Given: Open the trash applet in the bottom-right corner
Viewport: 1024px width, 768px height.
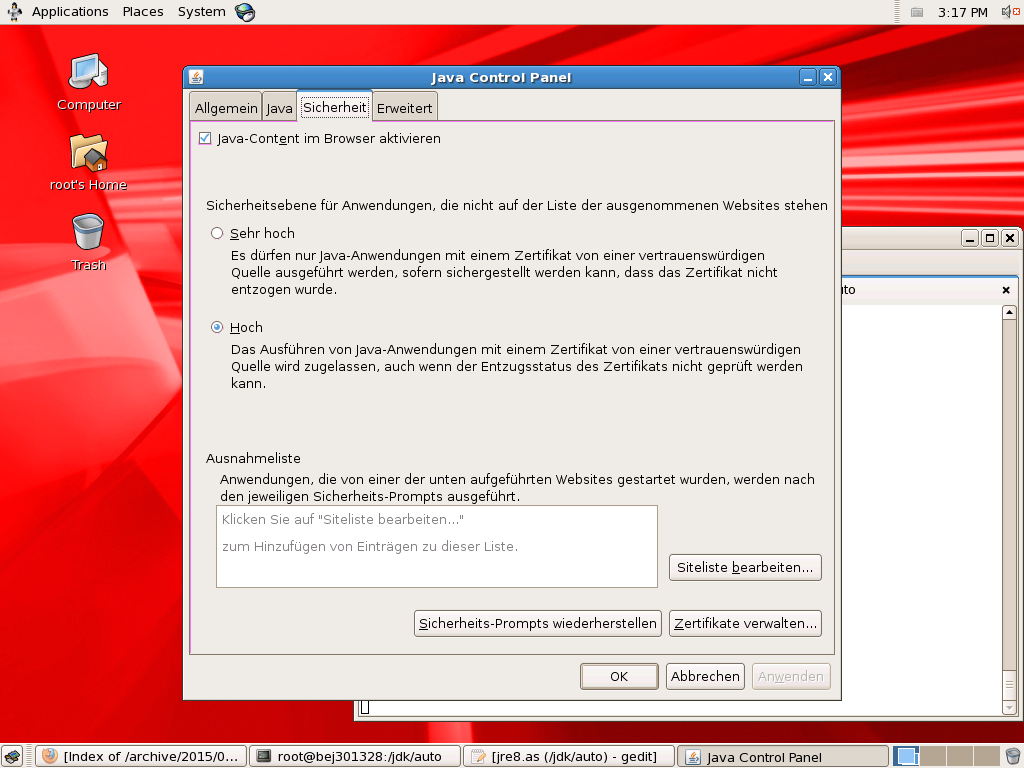Looking at the screenshot, I should [x=1012, y=756].
